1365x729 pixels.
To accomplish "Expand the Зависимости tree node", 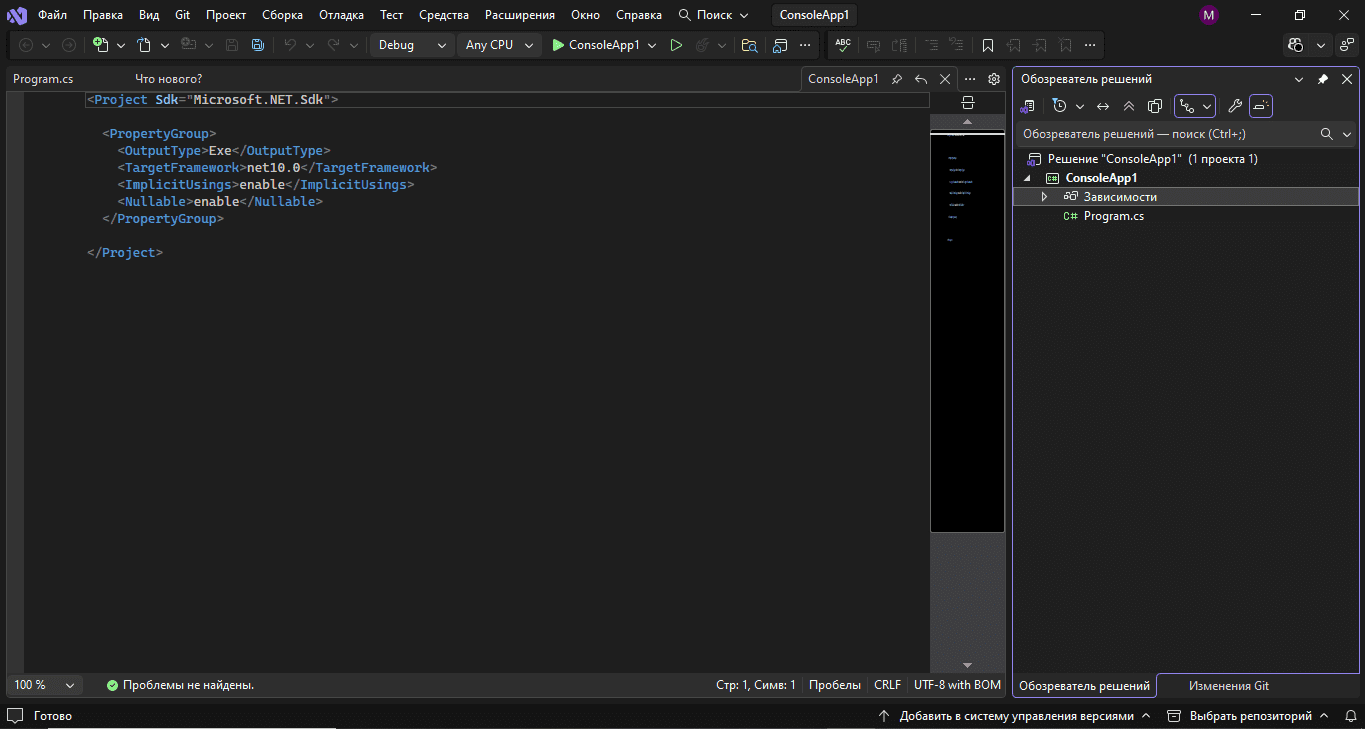I will (1044, 197).
